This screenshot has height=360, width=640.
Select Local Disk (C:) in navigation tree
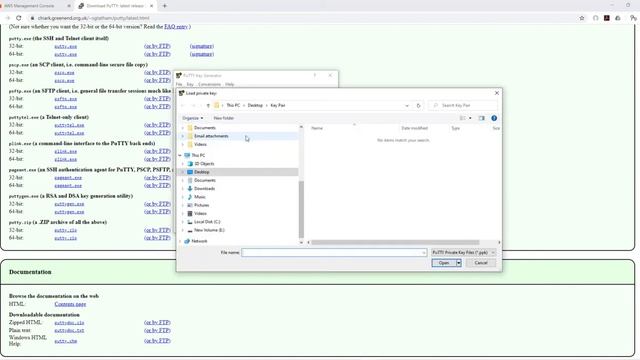tap(207, 222)
